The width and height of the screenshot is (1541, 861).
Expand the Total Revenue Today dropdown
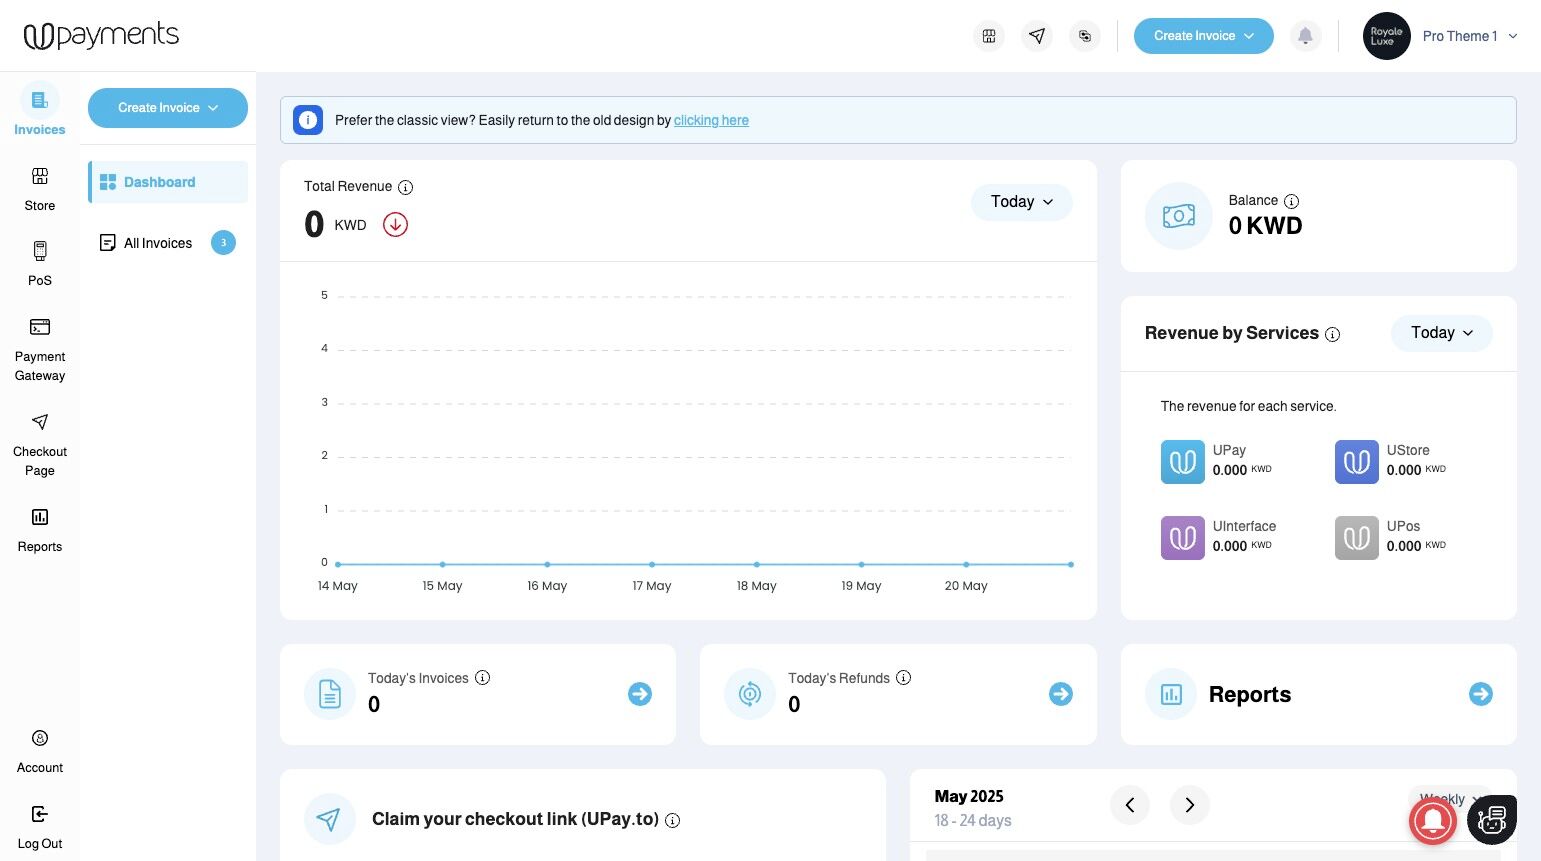(1021, 202)
